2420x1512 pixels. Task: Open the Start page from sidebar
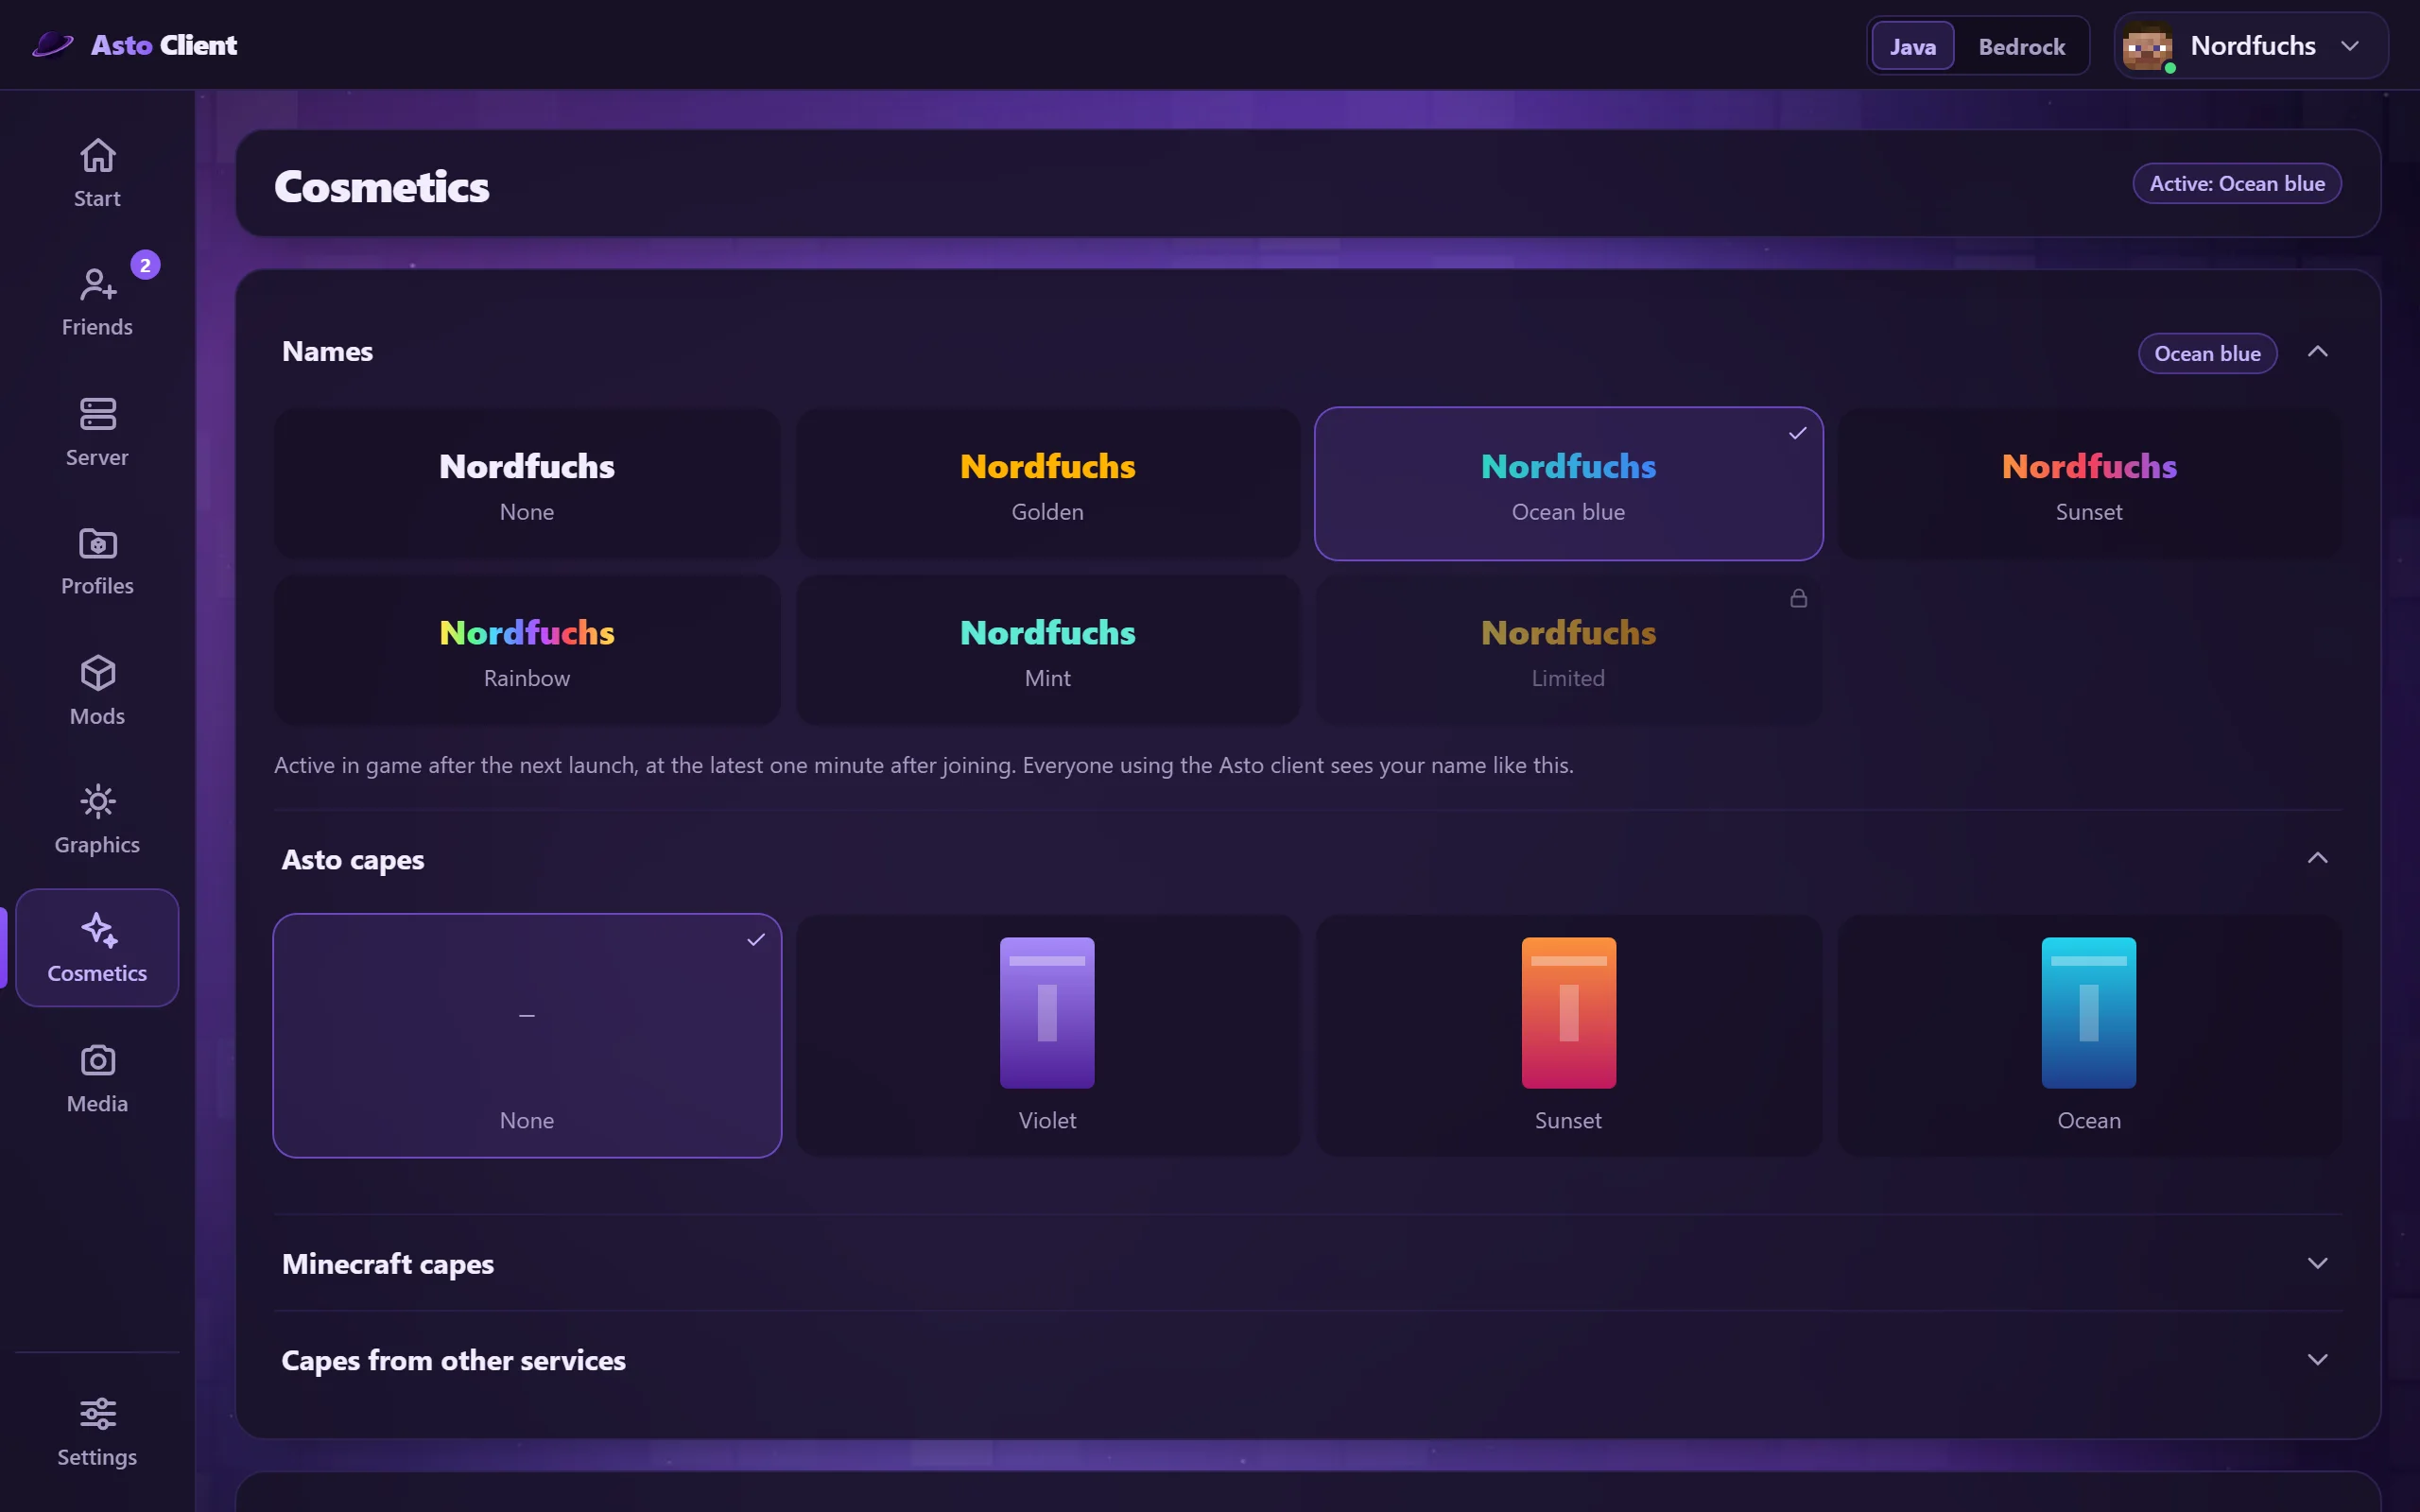(x=97, y=173)
